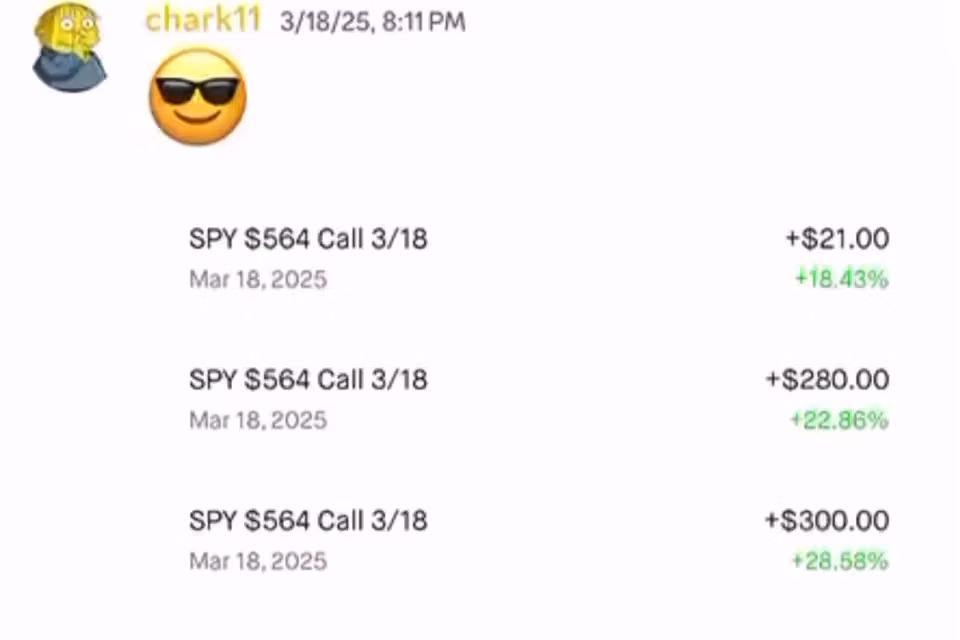Select the Mar 18, 2025 date of the +$300.00 trade

point(258,561)
